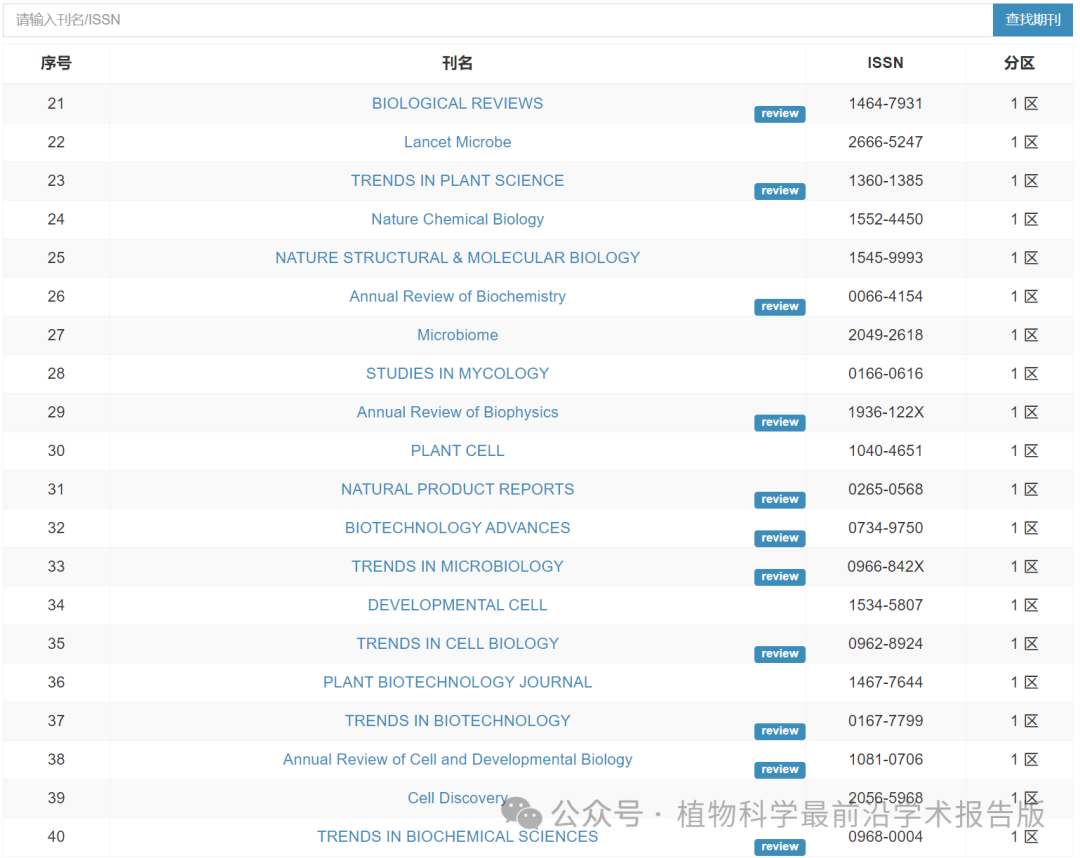Click the 刊名 column header

(457, 63)
